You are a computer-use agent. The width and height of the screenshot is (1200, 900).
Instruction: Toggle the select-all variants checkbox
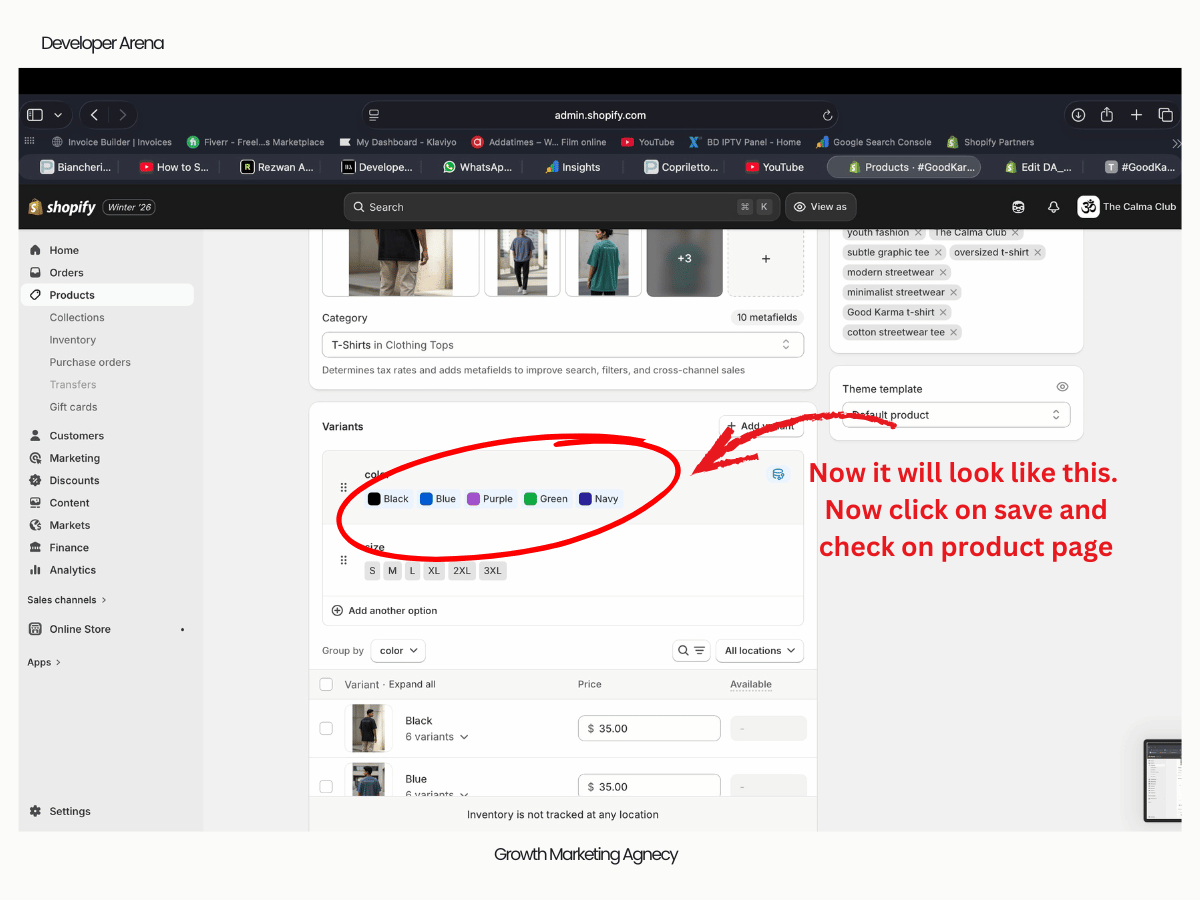coord(326,684)
